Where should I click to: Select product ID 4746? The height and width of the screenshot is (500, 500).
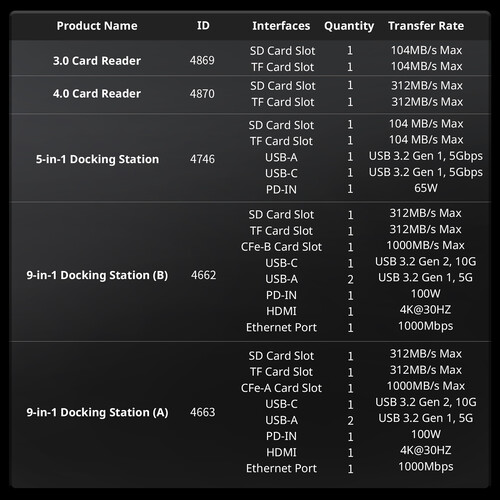[x=202, y=159]
